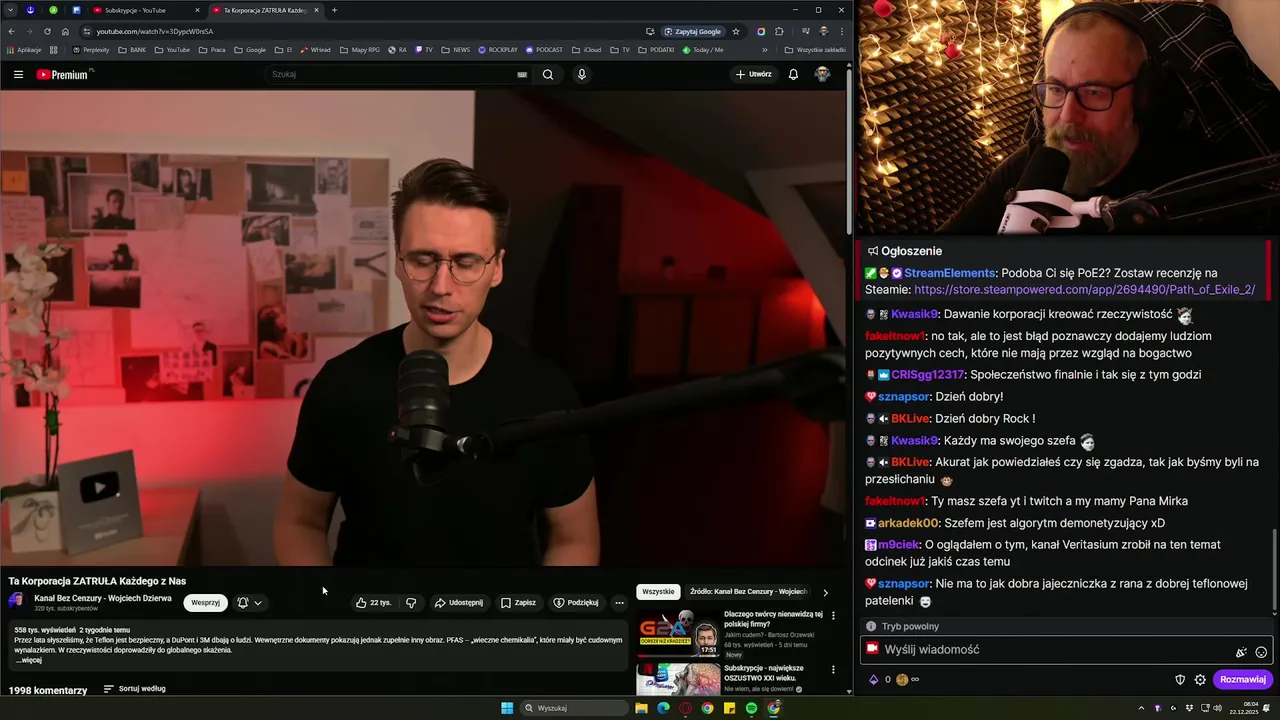The image size is (1280, 720).
Task: Open options for 'Dlaczego twórcy nienawidzą' video
Action: (833, 616)
